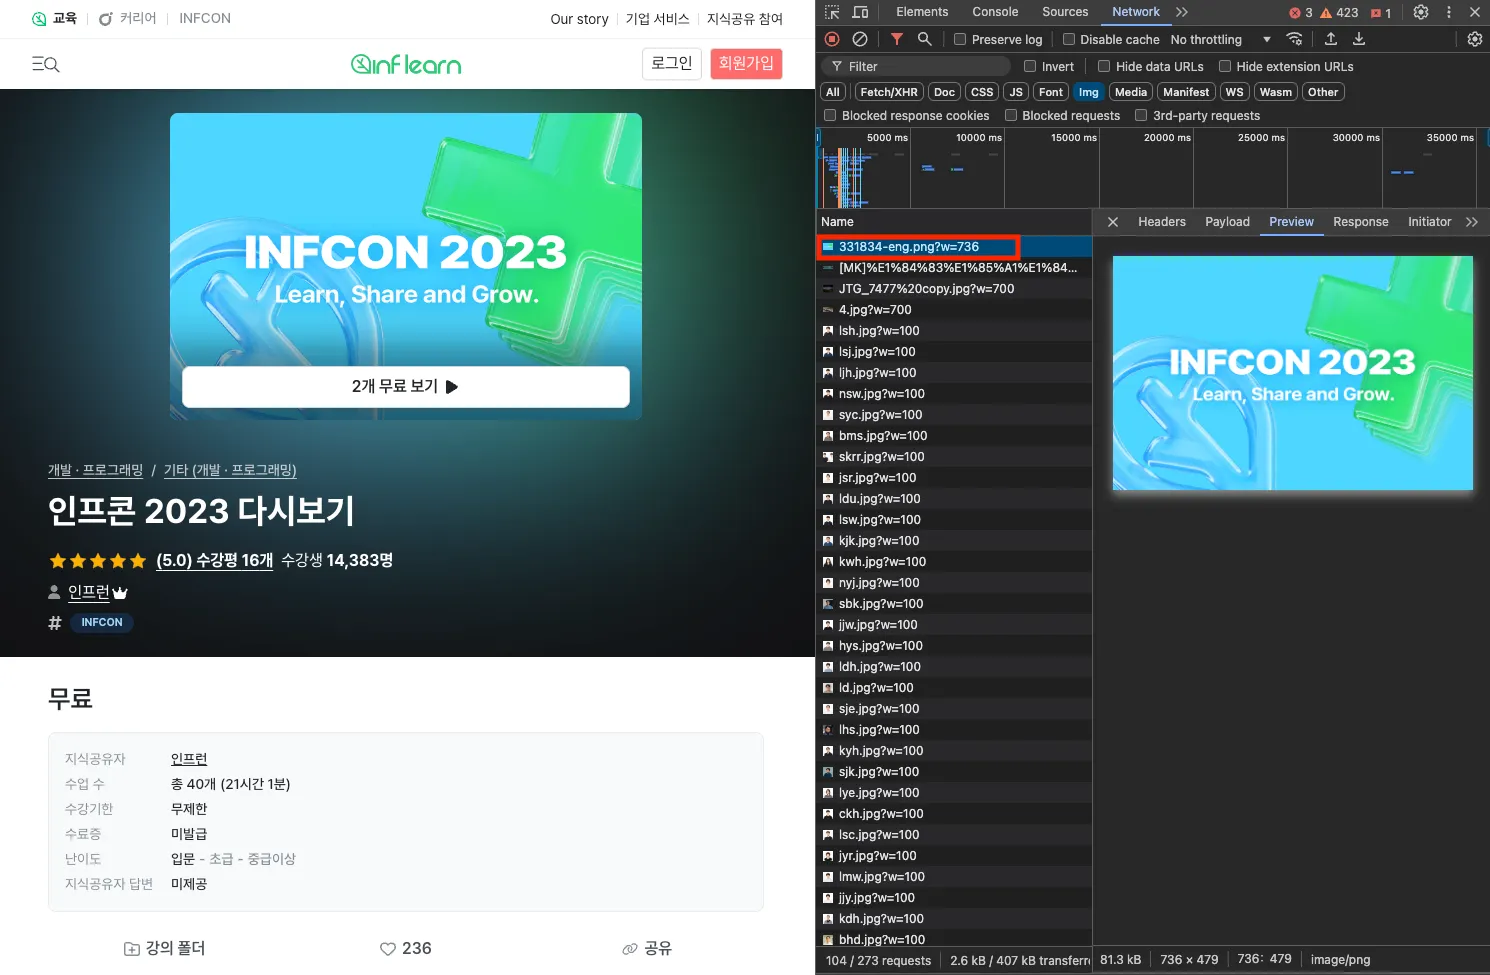Screen dimensions: 1490x975
Task: Click the crown icon next to 인프런
Action: [120, 593]
